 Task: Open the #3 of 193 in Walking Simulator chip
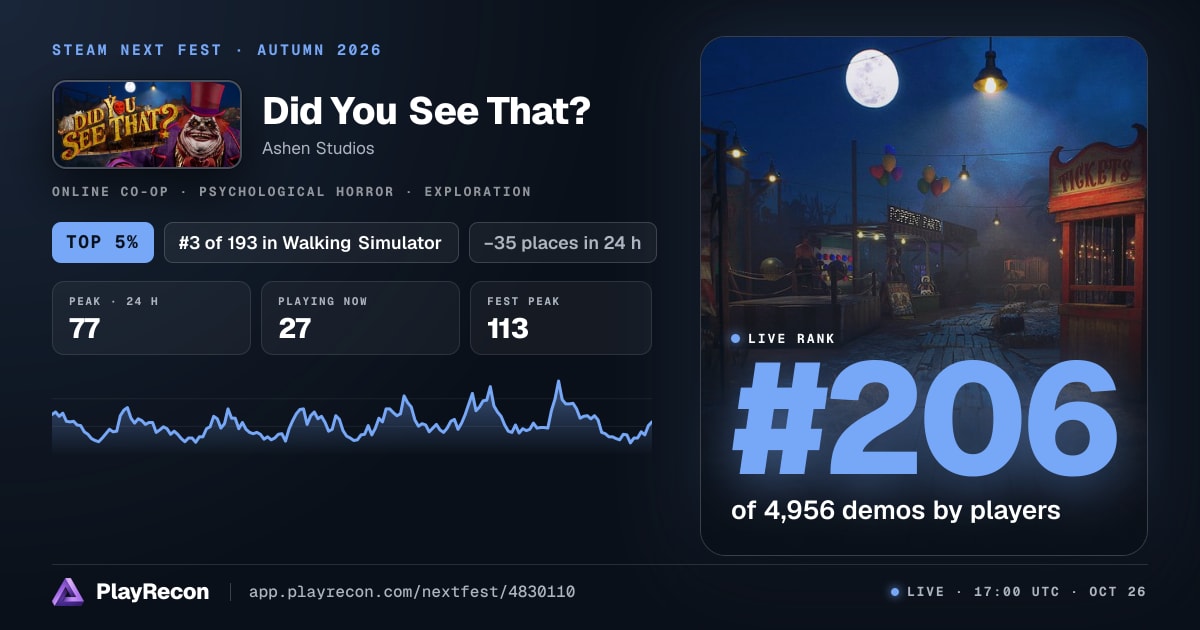pyautogui.click(x=311, y=242)
